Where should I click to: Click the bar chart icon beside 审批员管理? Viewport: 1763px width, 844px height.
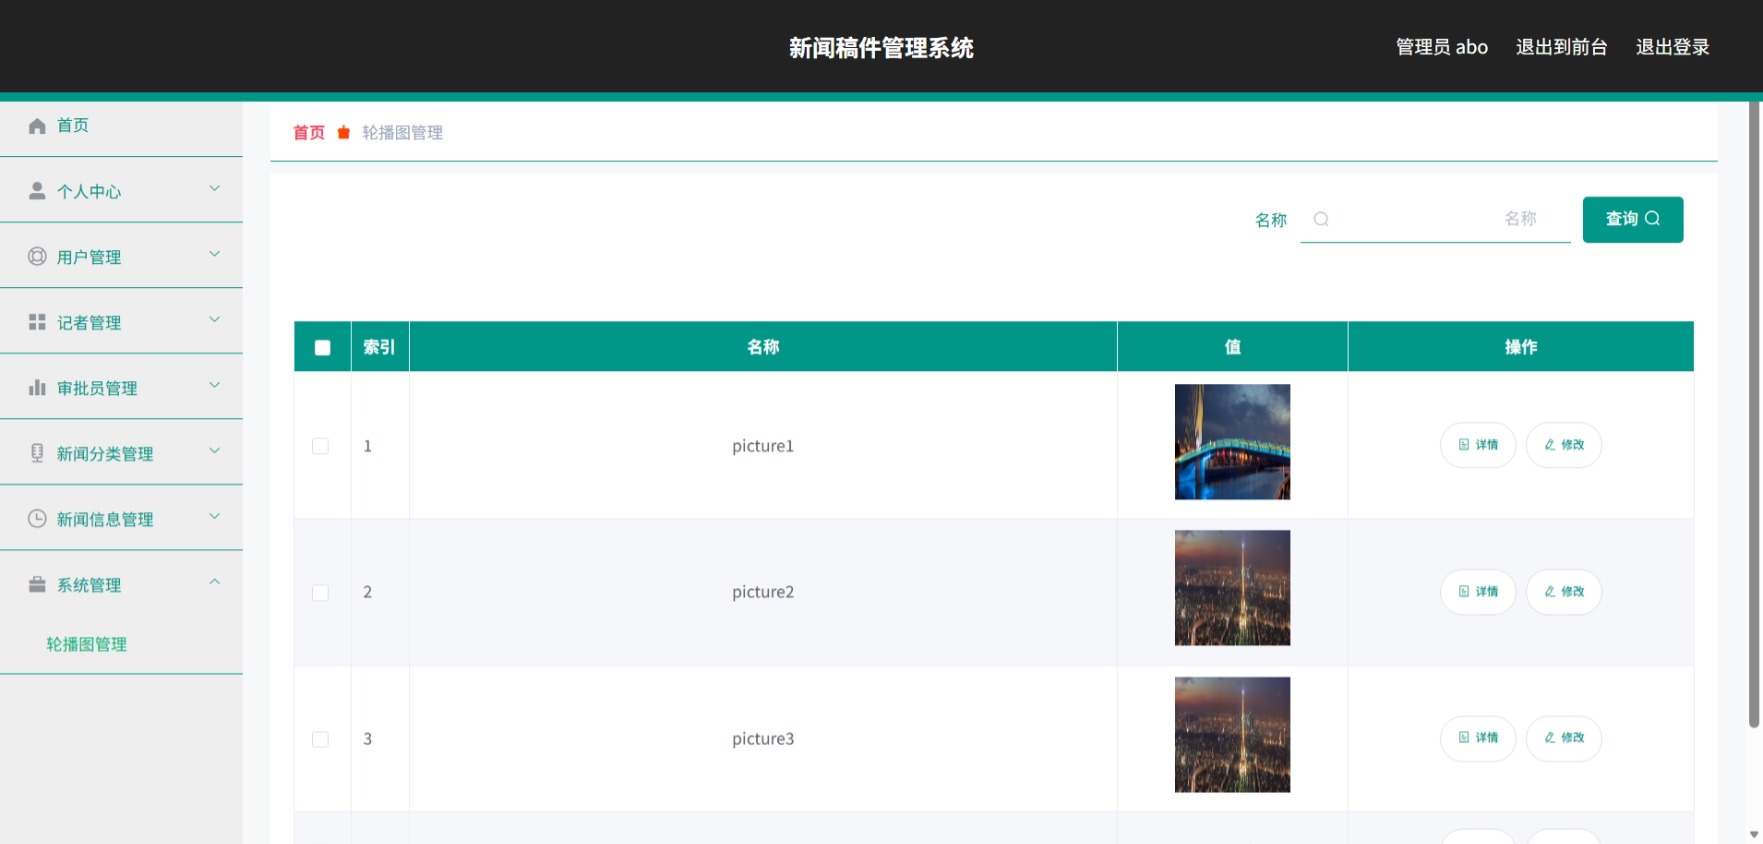(x=37, y=387)
